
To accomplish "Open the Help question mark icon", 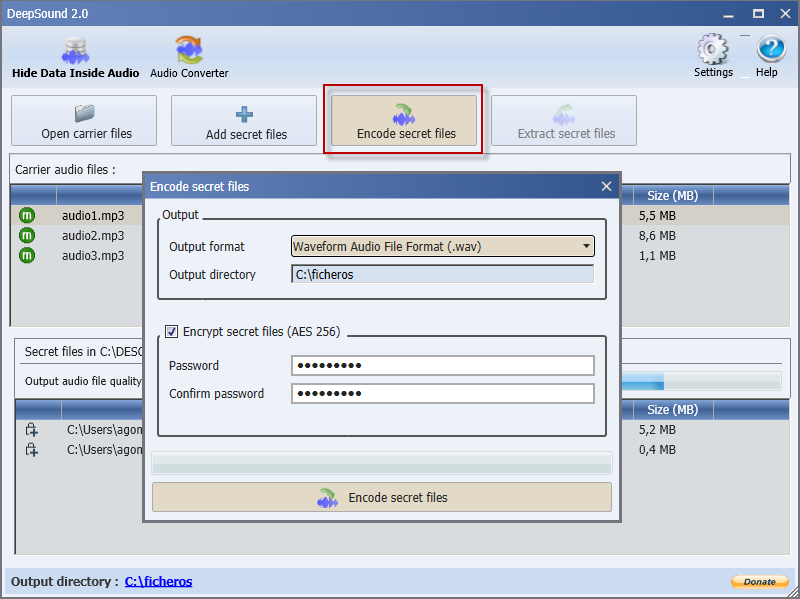I will [770, 56].
